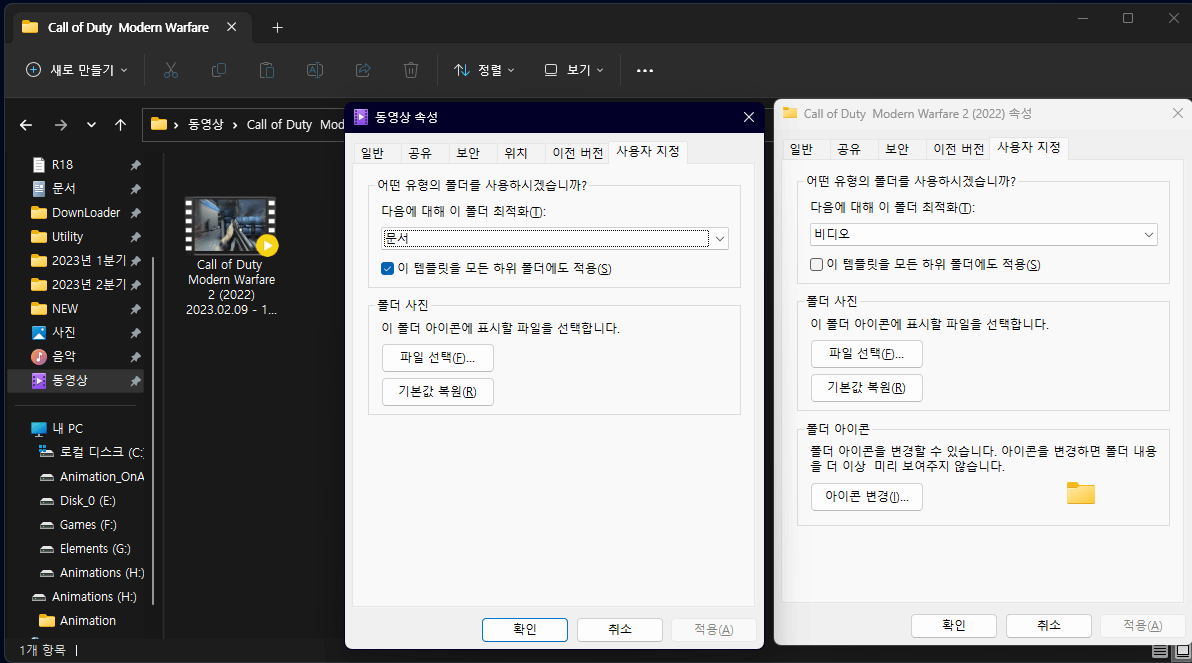Click 아이콘 변경 button
1192x663 pixels.
[x=867, y=496]
